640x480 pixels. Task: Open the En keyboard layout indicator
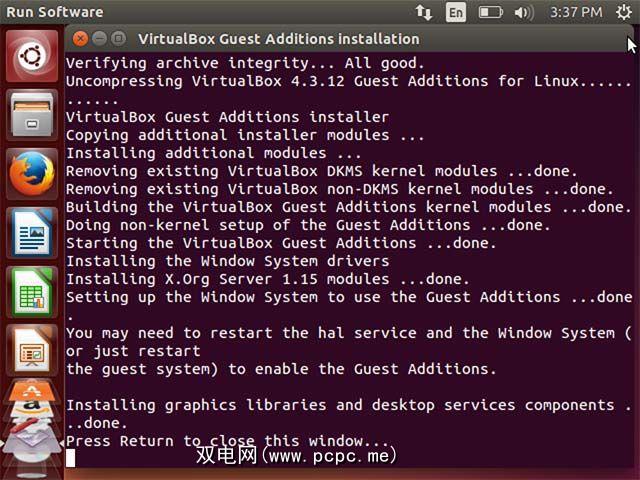click(456, 12)
